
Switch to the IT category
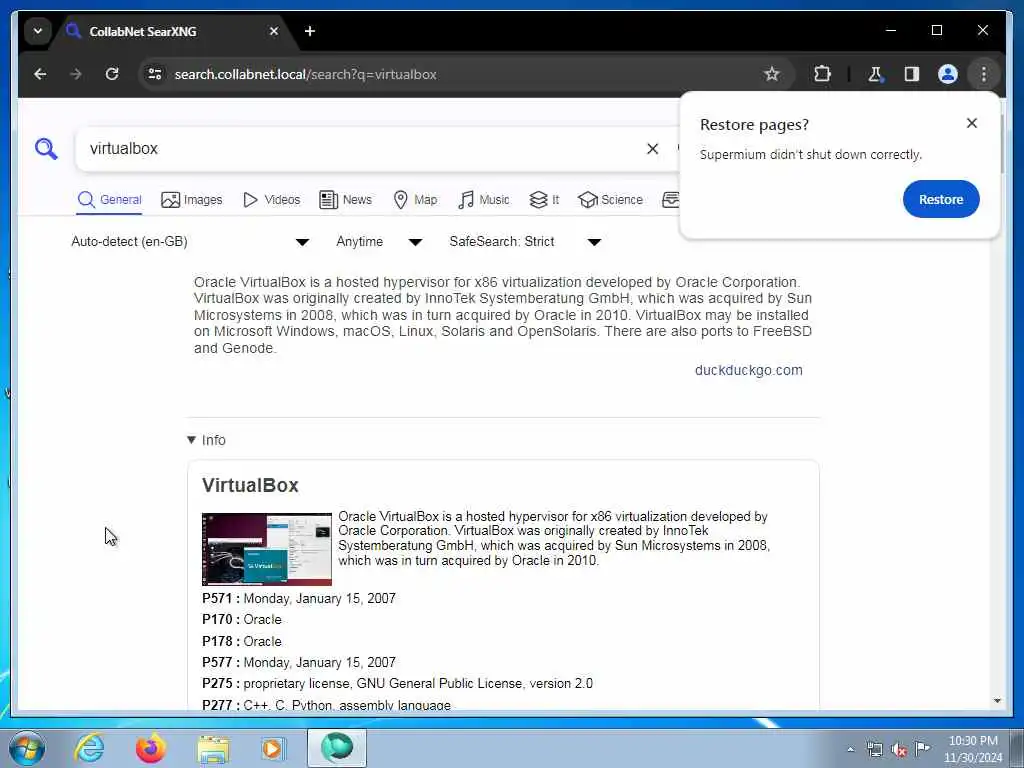pyautogui.click(x=545, y=200)
